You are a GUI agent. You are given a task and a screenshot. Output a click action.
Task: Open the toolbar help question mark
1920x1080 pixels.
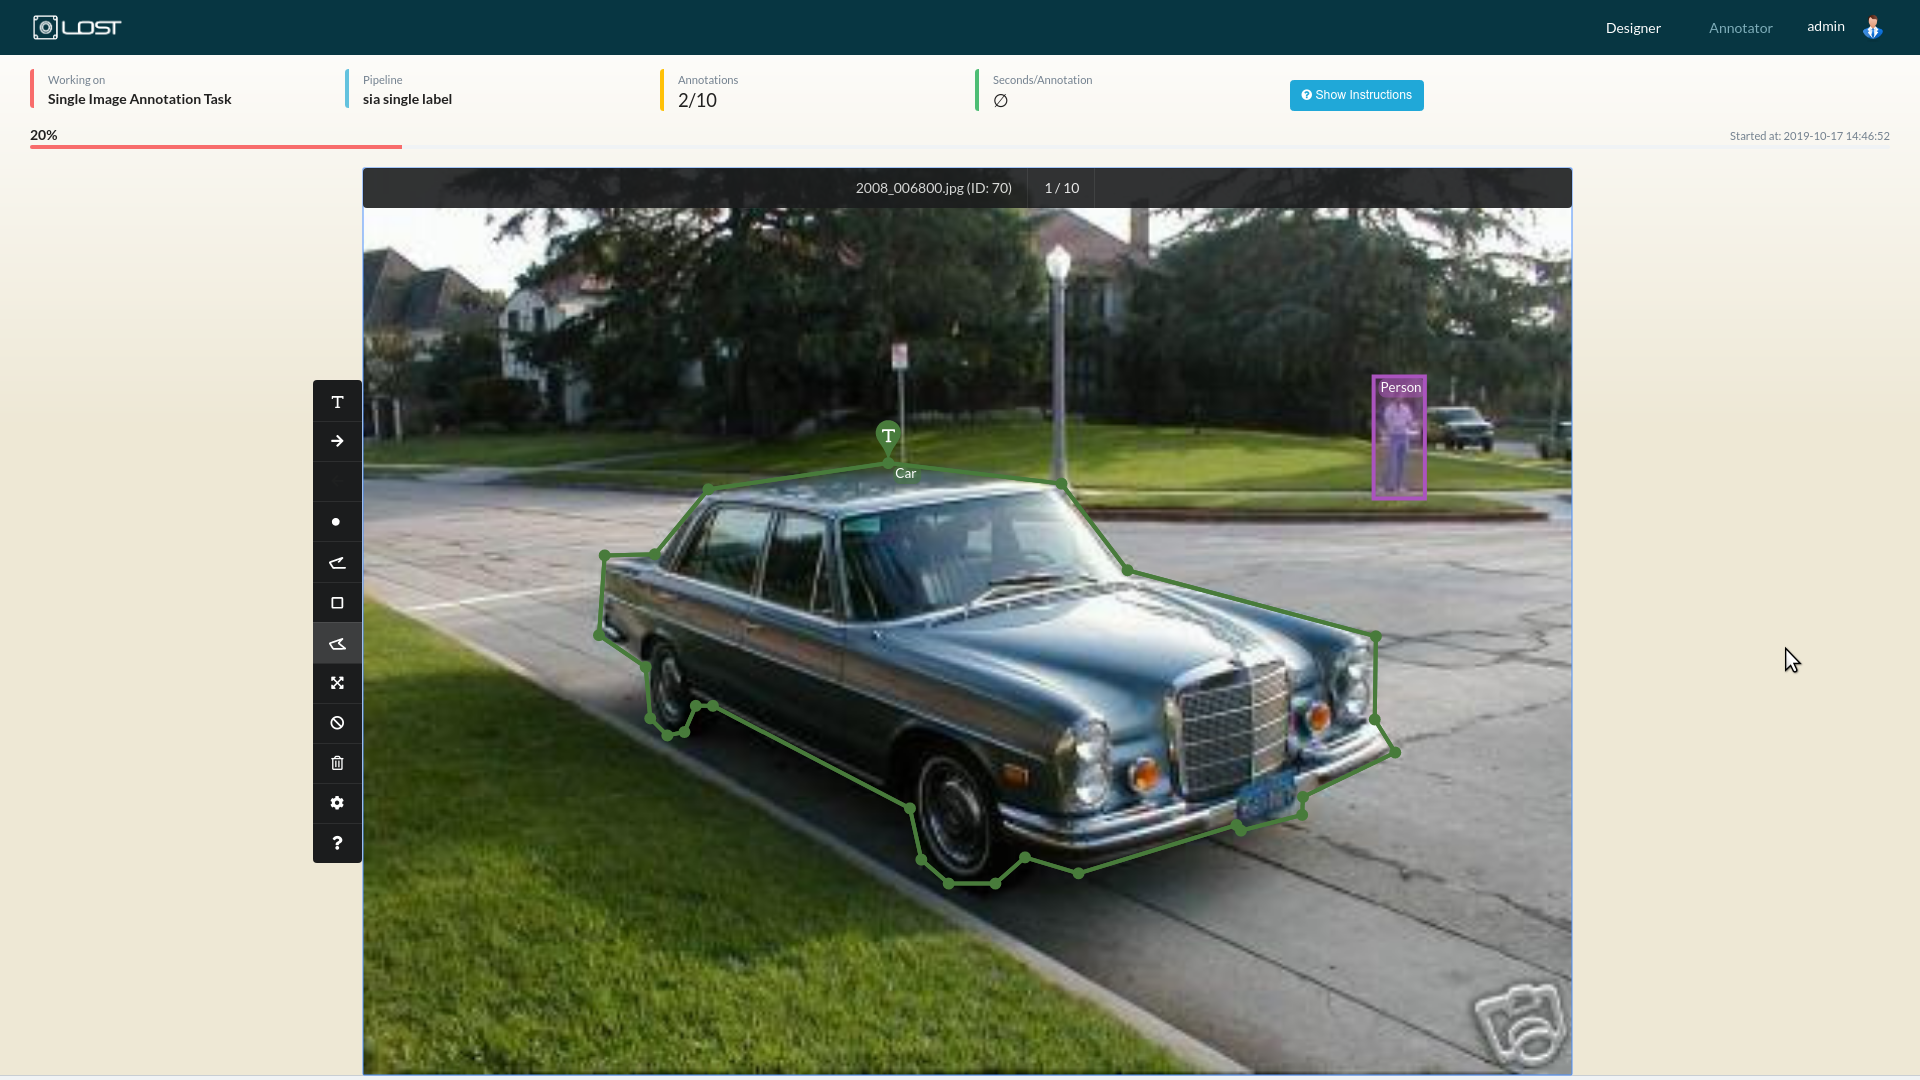click(x=337, y=843)
